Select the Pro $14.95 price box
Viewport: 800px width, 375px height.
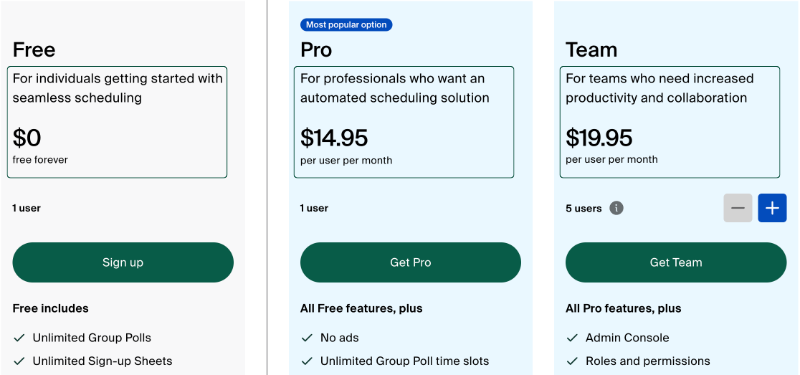coord(404,122)
